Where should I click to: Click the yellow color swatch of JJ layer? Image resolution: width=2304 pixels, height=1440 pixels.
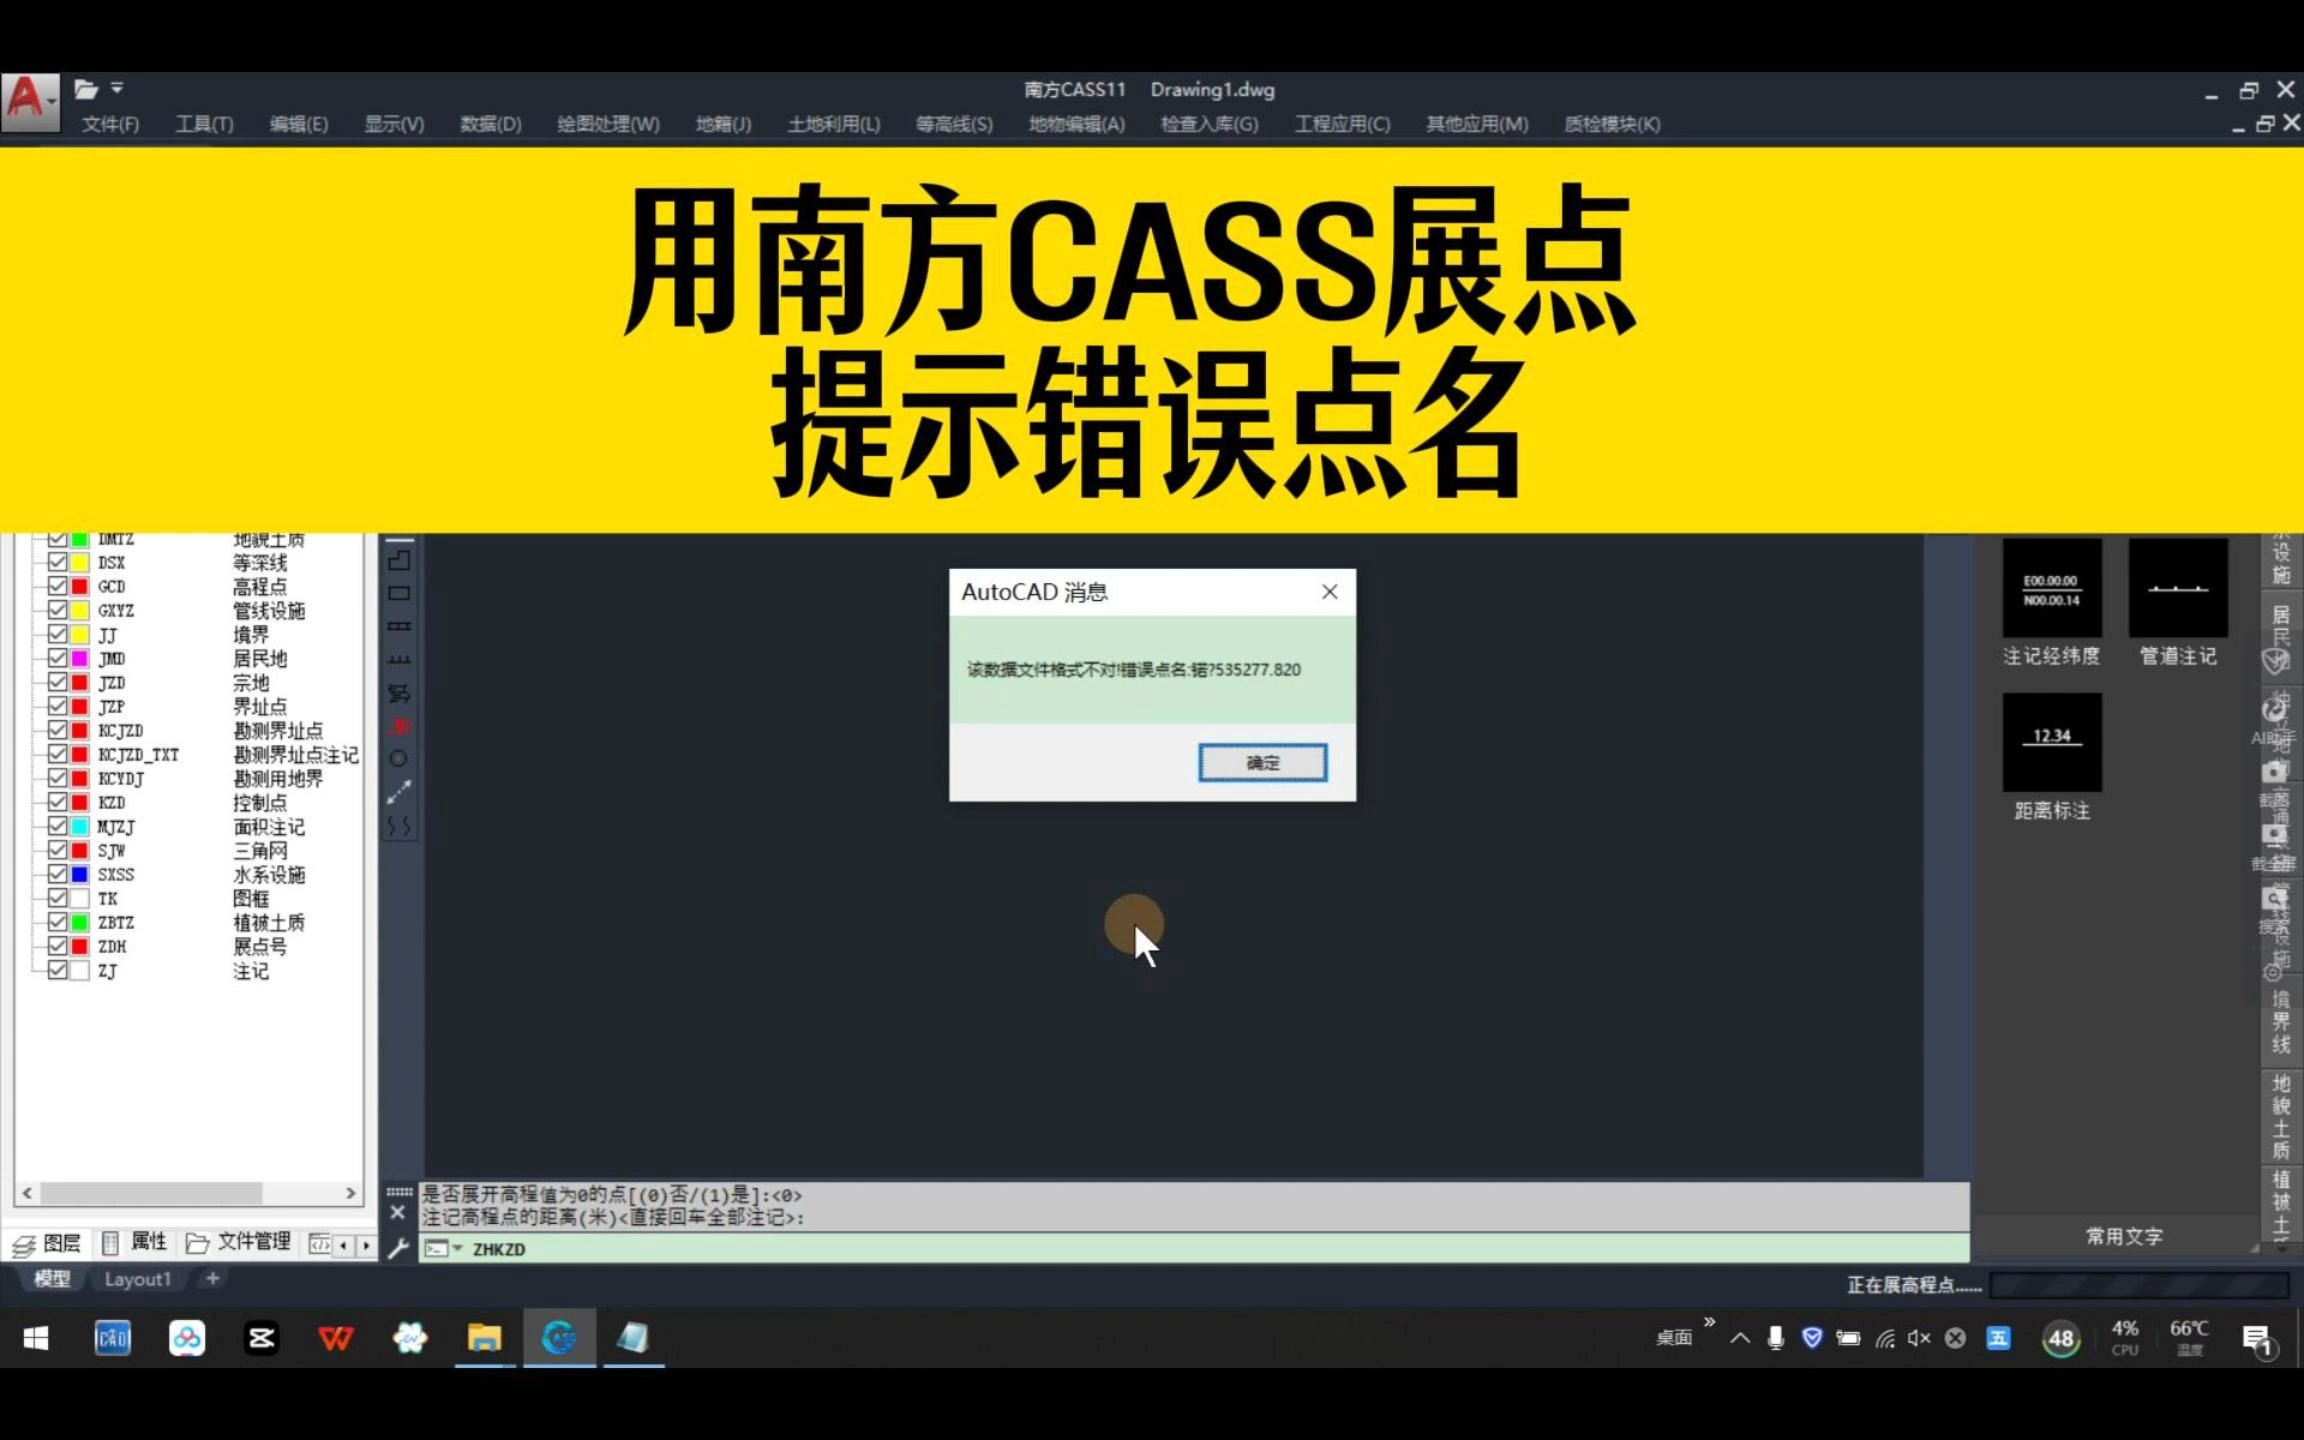coord(80,635)
